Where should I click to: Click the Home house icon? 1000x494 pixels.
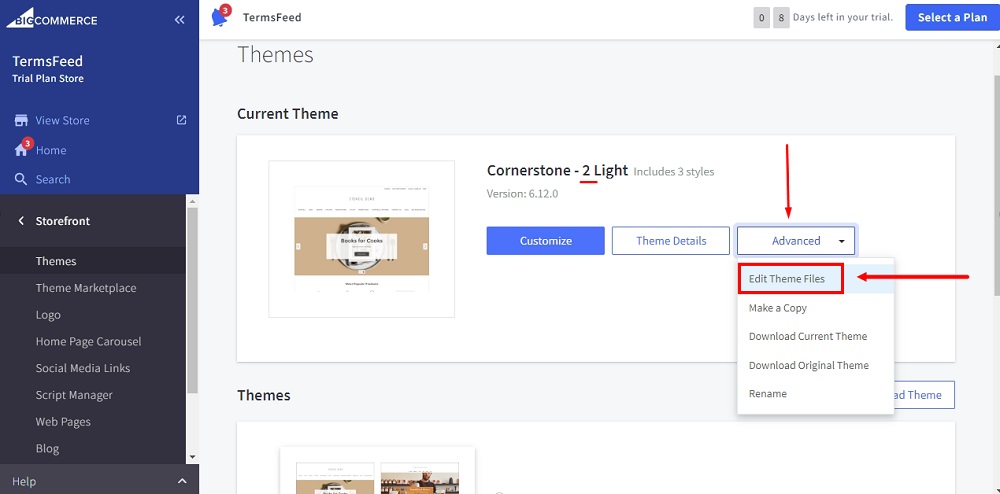[21, 150]
